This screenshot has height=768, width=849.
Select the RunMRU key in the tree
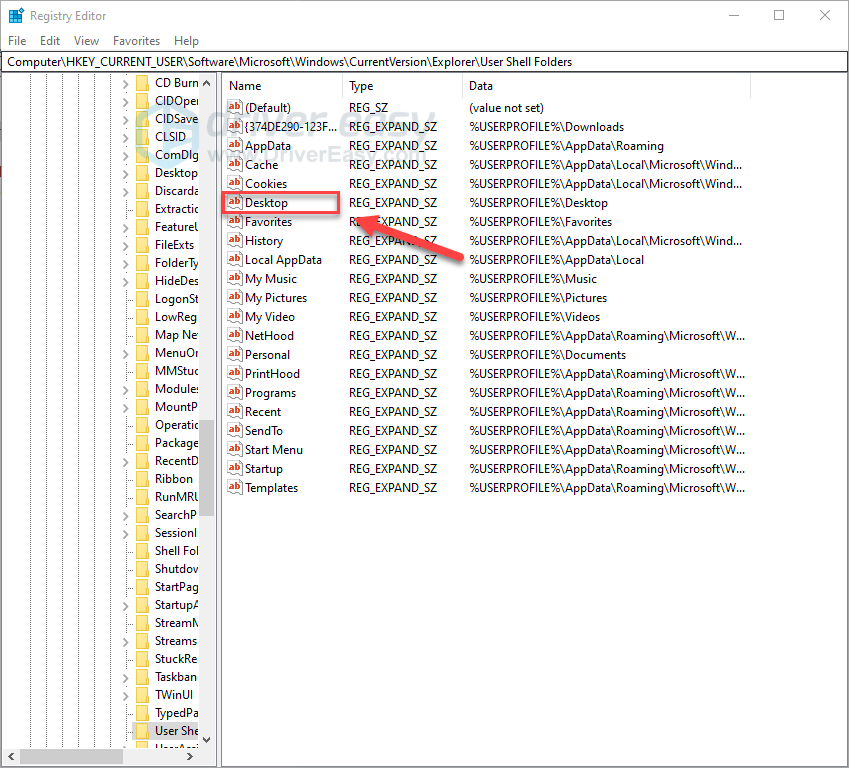click(x=177, y=497)
